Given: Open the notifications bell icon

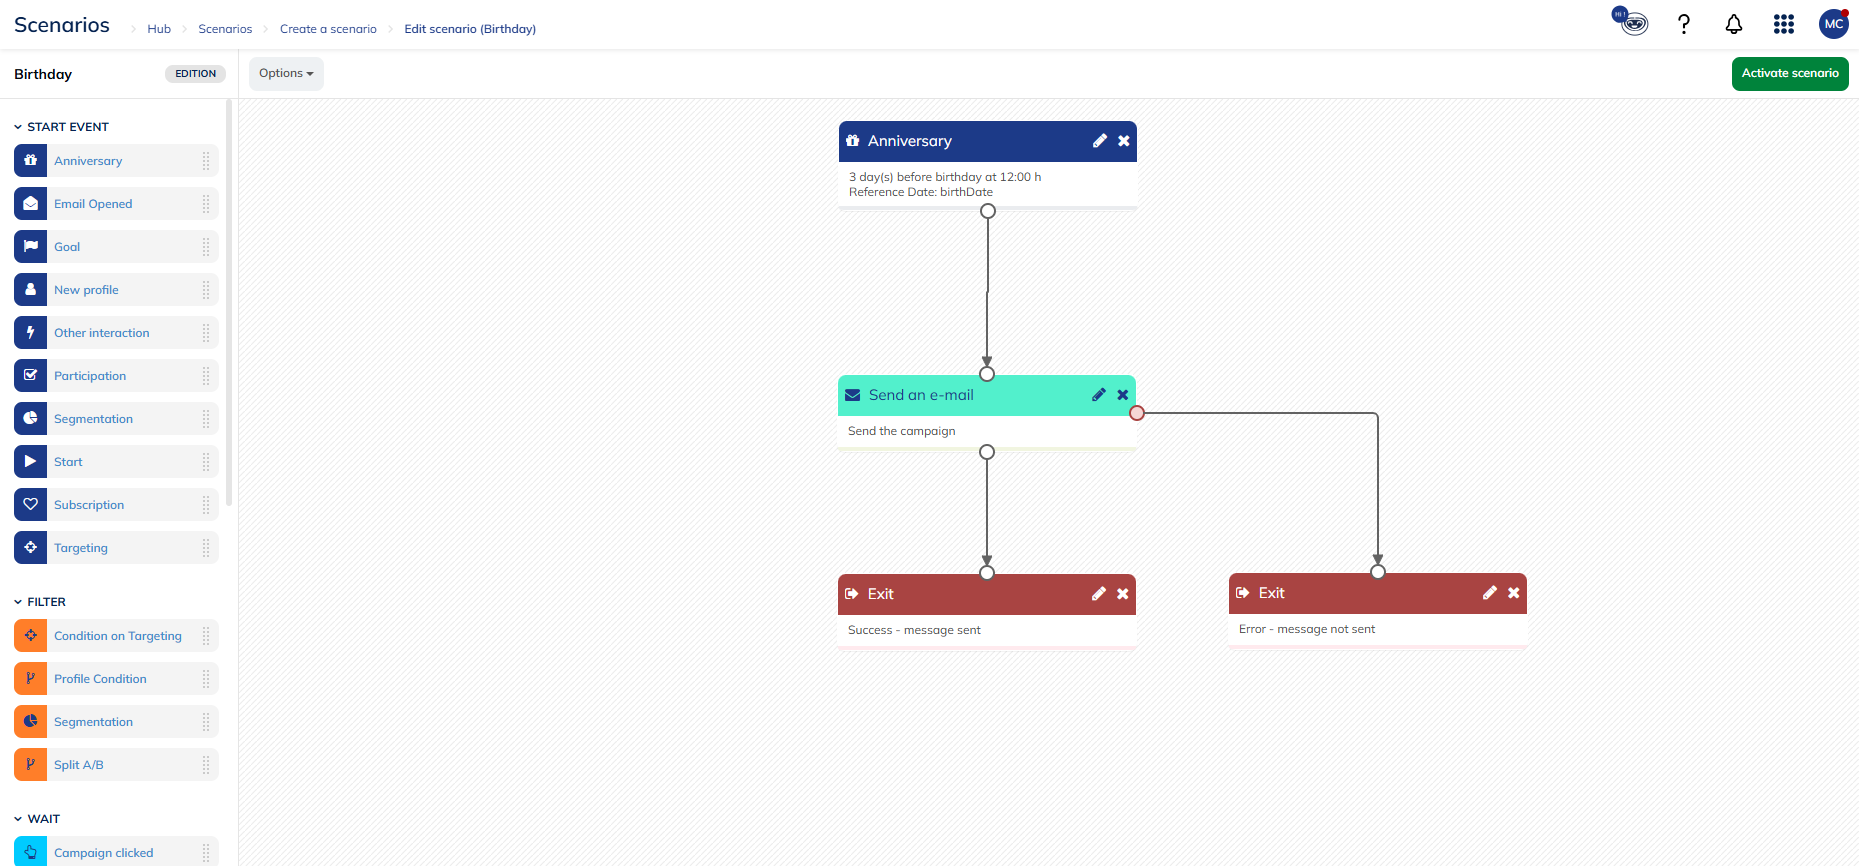Looking at the screenshot, I should (1734, 25).
